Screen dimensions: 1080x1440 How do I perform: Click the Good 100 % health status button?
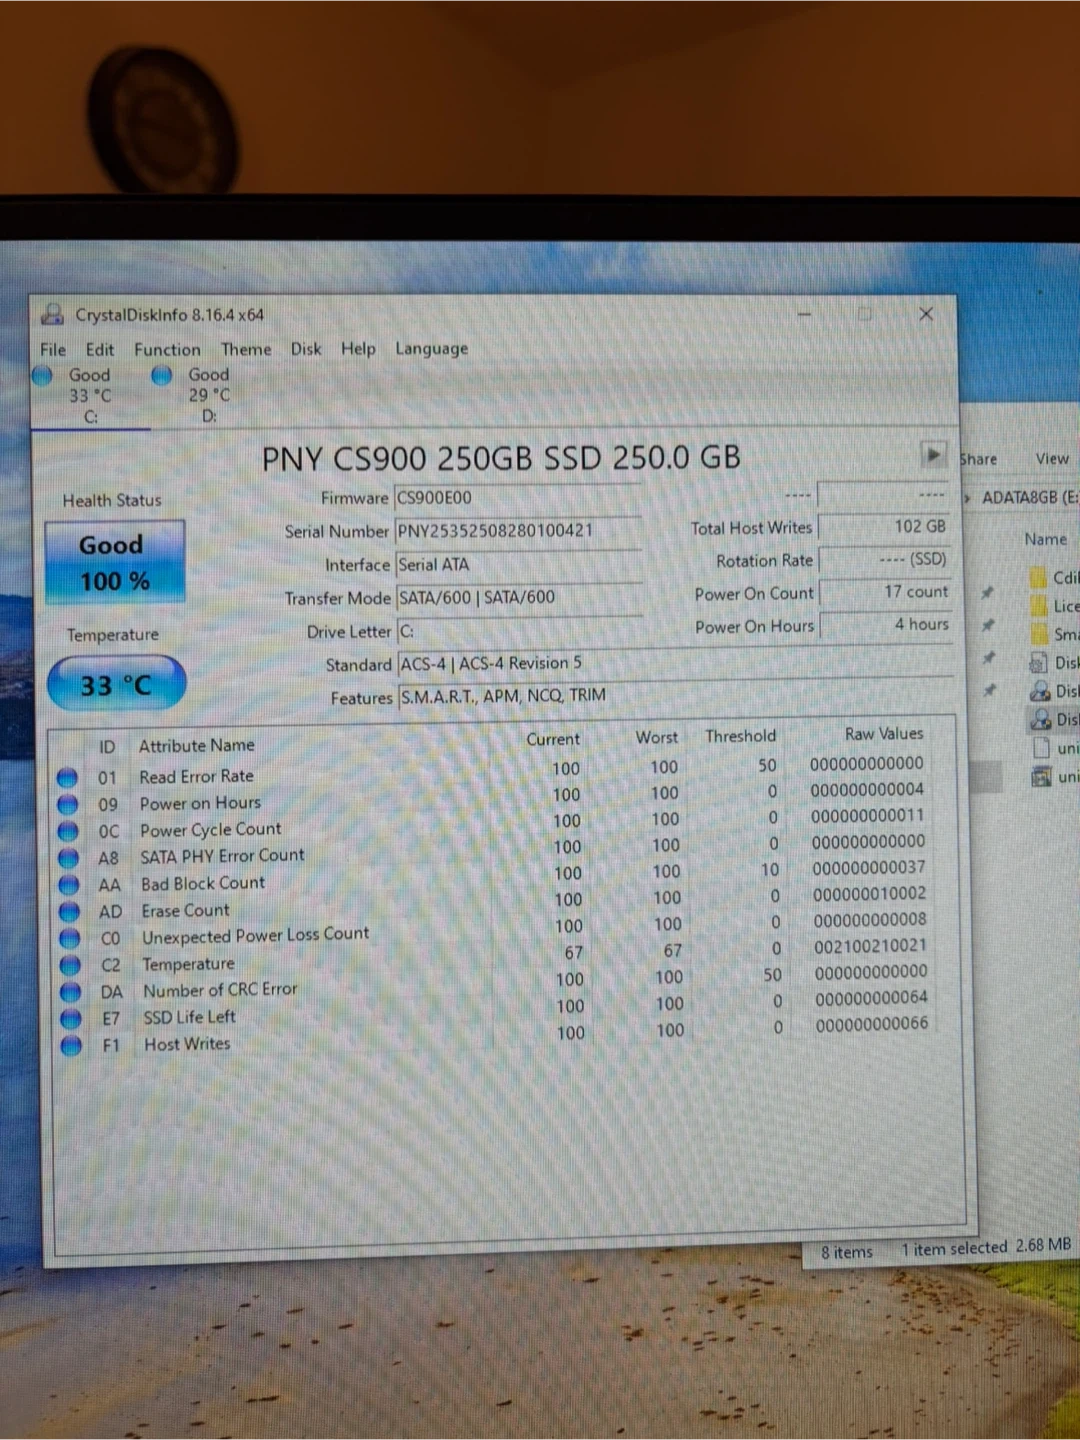click(114, 562)
